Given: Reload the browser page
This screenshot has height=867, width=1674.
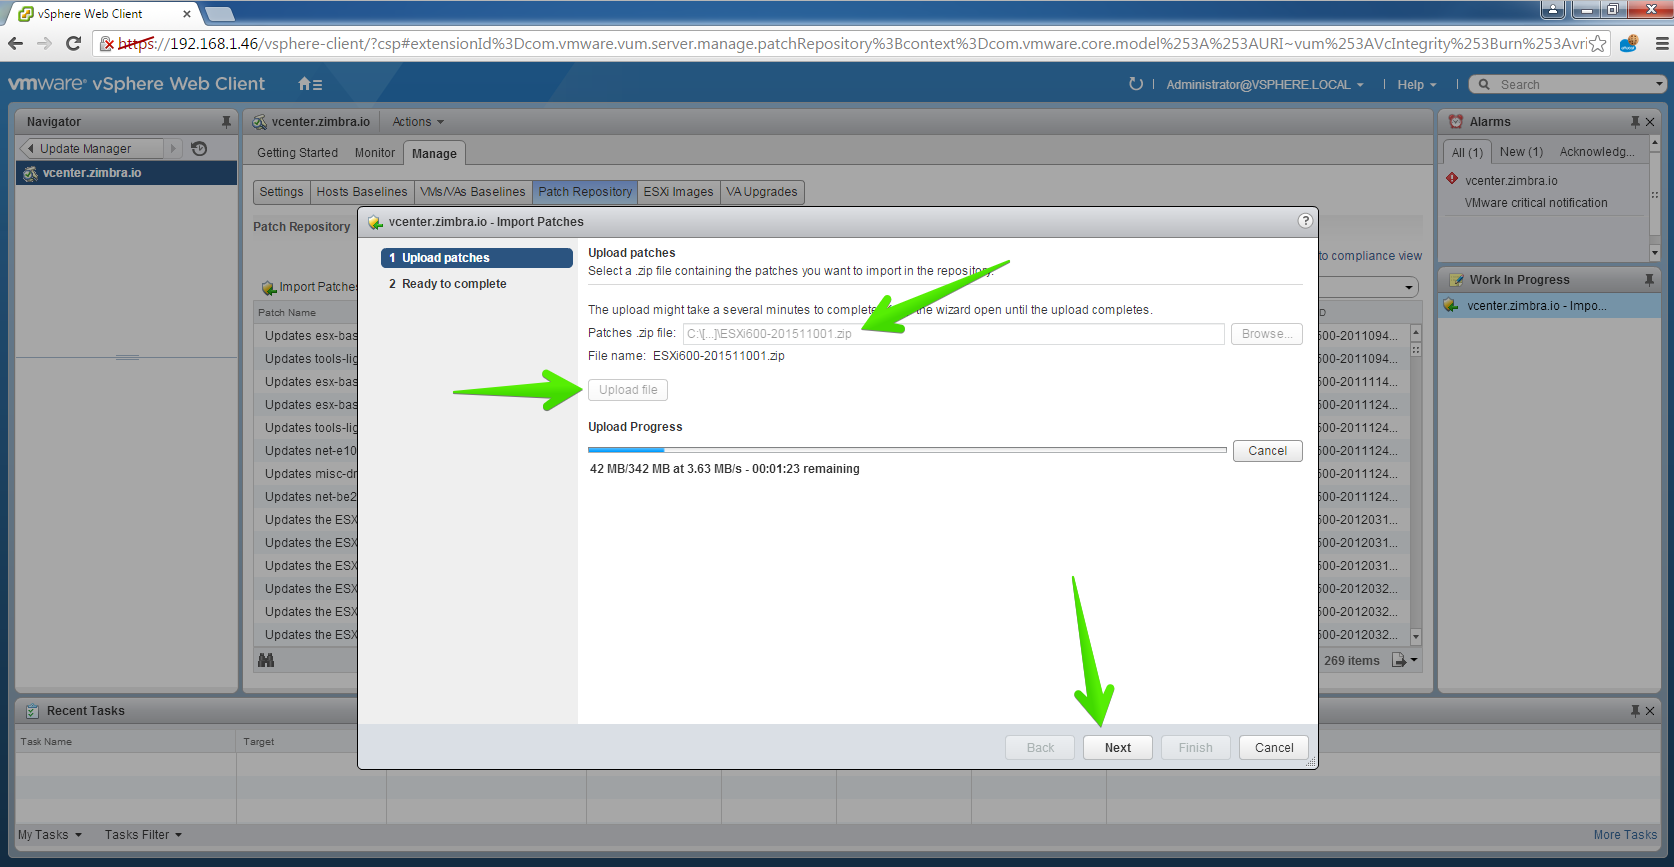Looking at the screenshot, I should click(x=73, y=43).
